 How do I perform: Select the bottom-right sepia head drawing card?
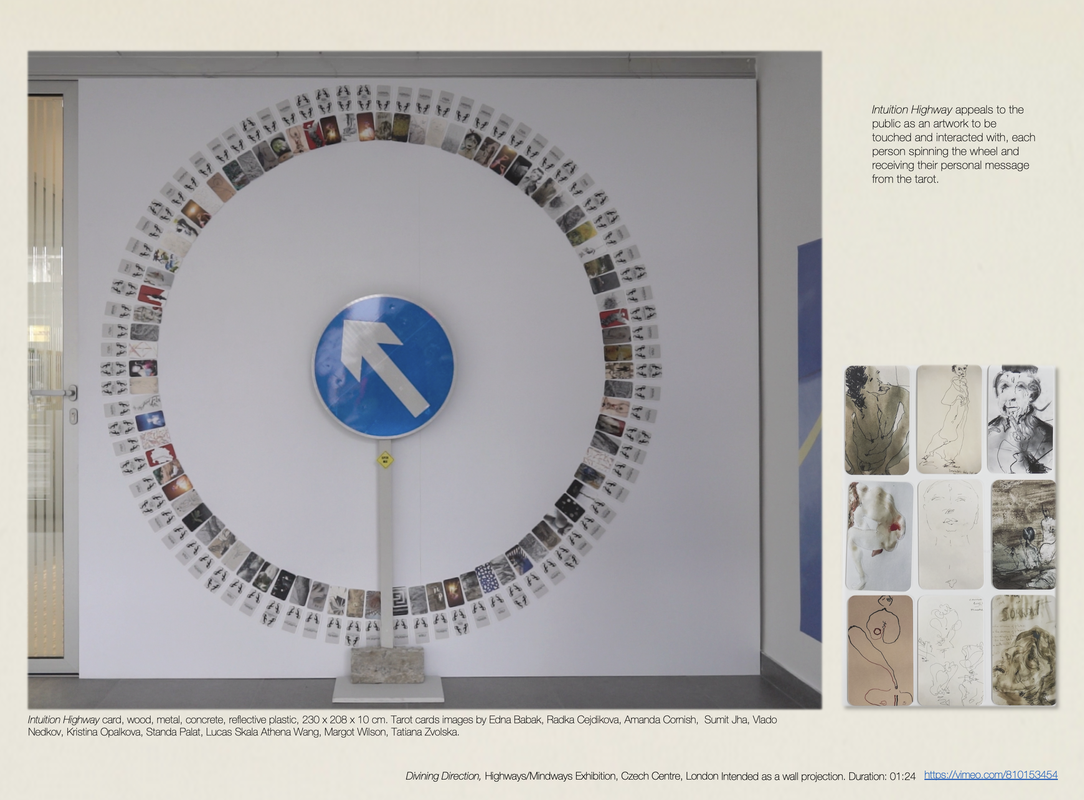(x=1022, y=650)
